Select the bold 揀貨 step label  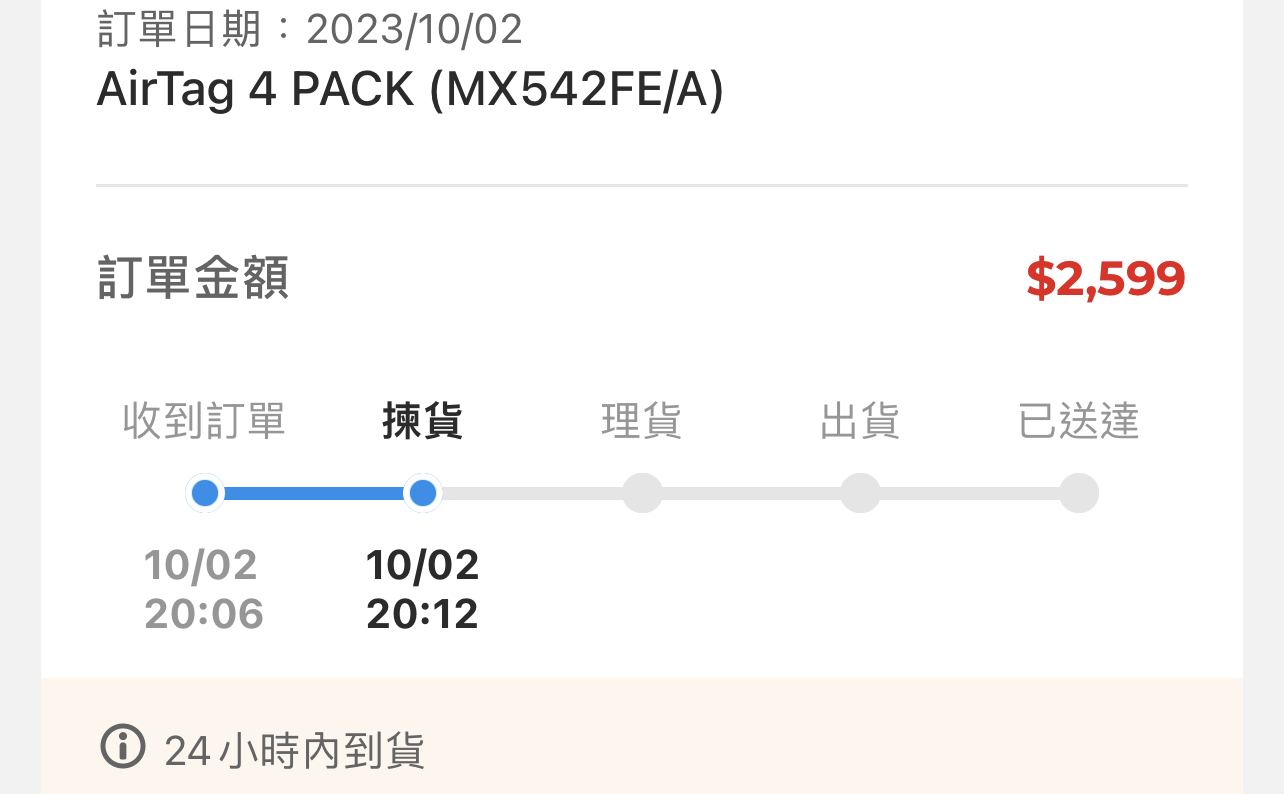pos(423,421)
